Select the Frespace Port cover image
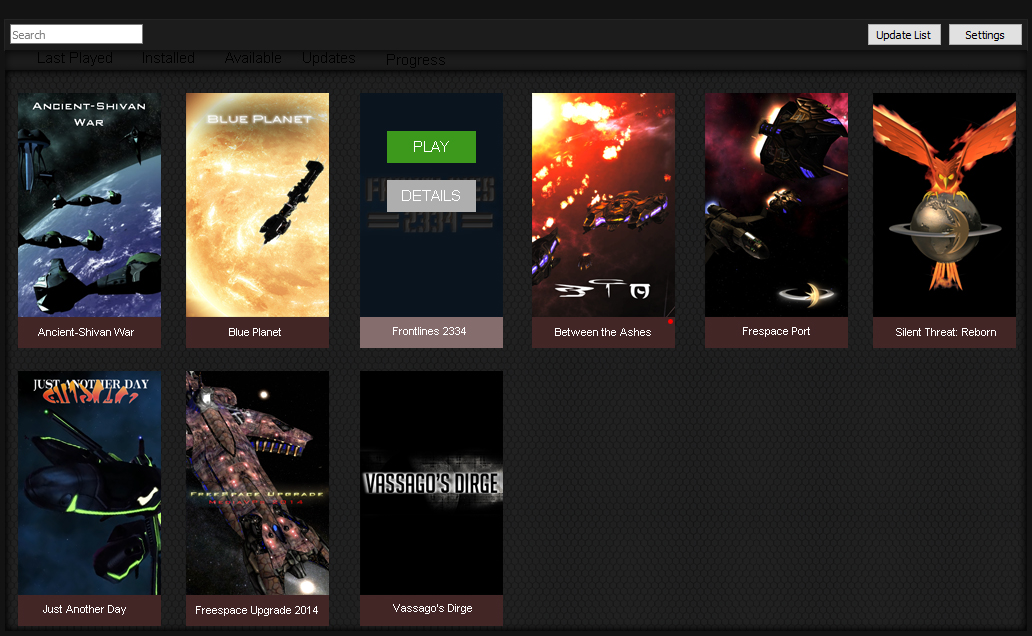Image resolution: width=1032 pixels, height=636 pixels. (776, 205)
